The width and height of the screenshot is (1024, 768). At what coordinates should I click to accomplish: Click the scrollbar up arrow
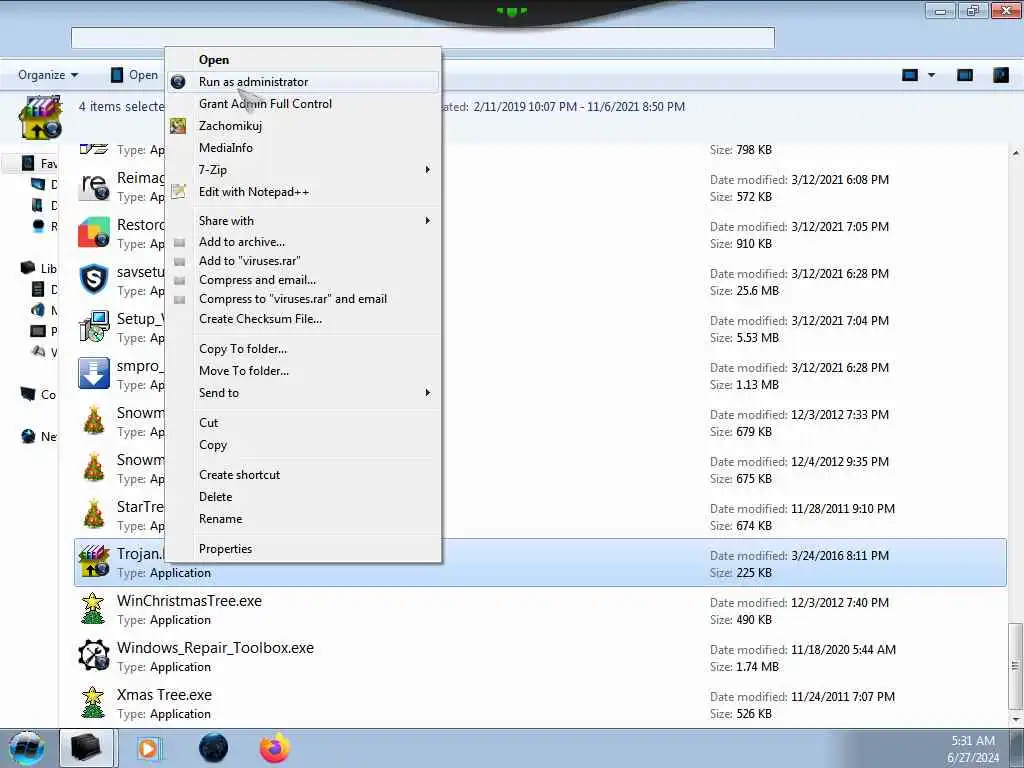[1015, 153]
